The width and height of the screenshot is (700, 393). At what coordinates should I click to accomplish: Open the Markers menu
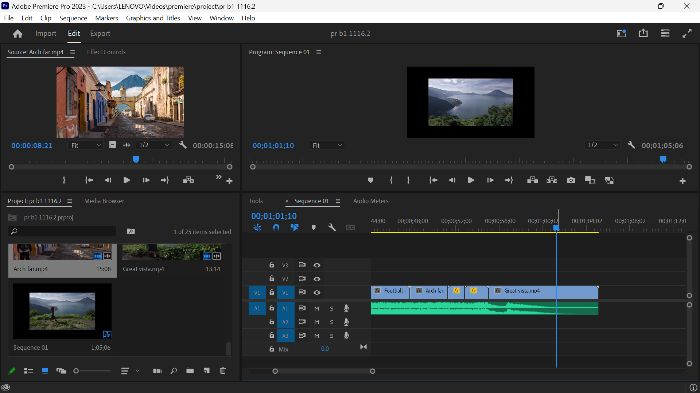point(107,18)
